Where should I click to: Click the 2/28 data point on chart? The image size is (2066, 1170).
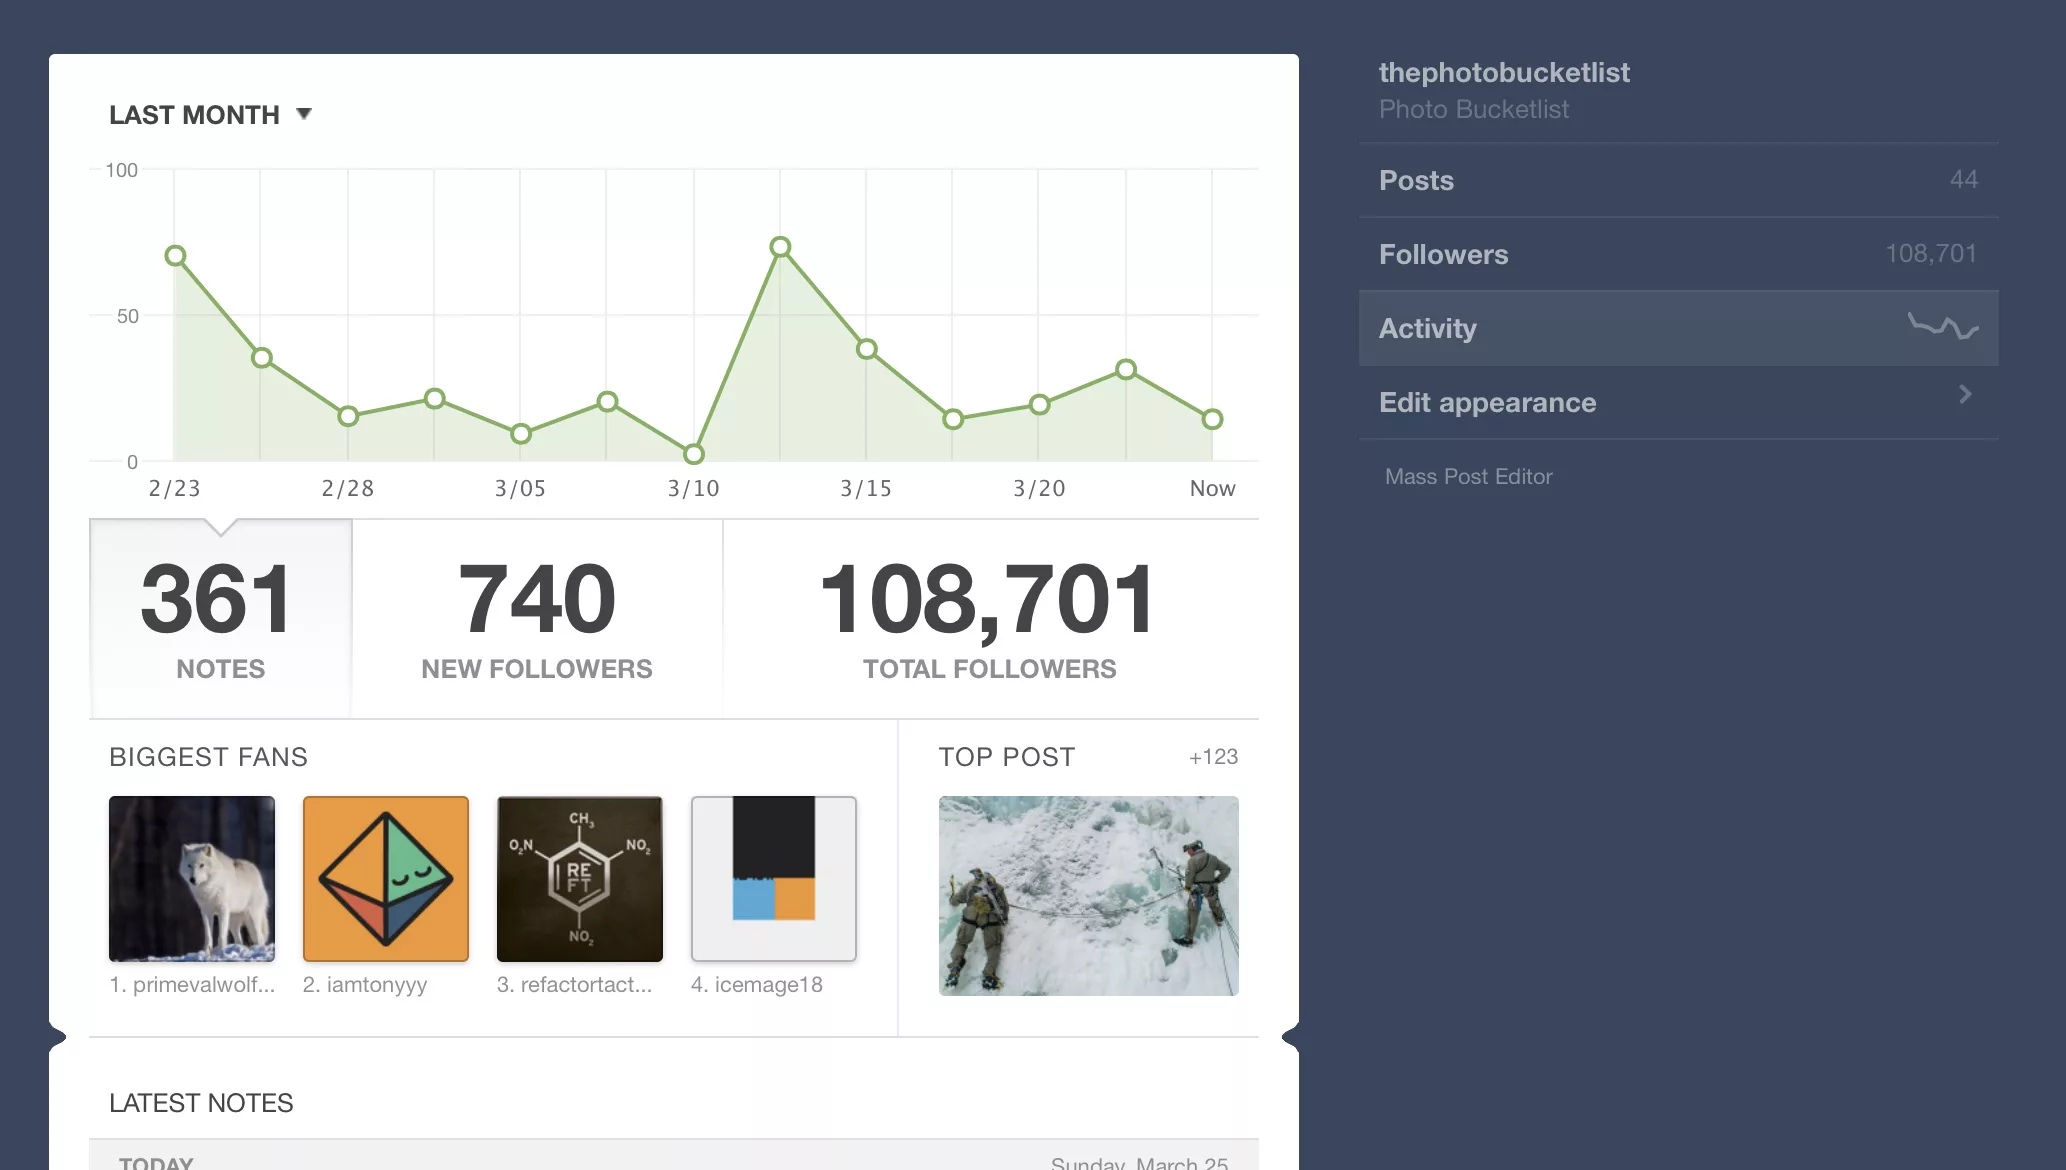[348, 416]
